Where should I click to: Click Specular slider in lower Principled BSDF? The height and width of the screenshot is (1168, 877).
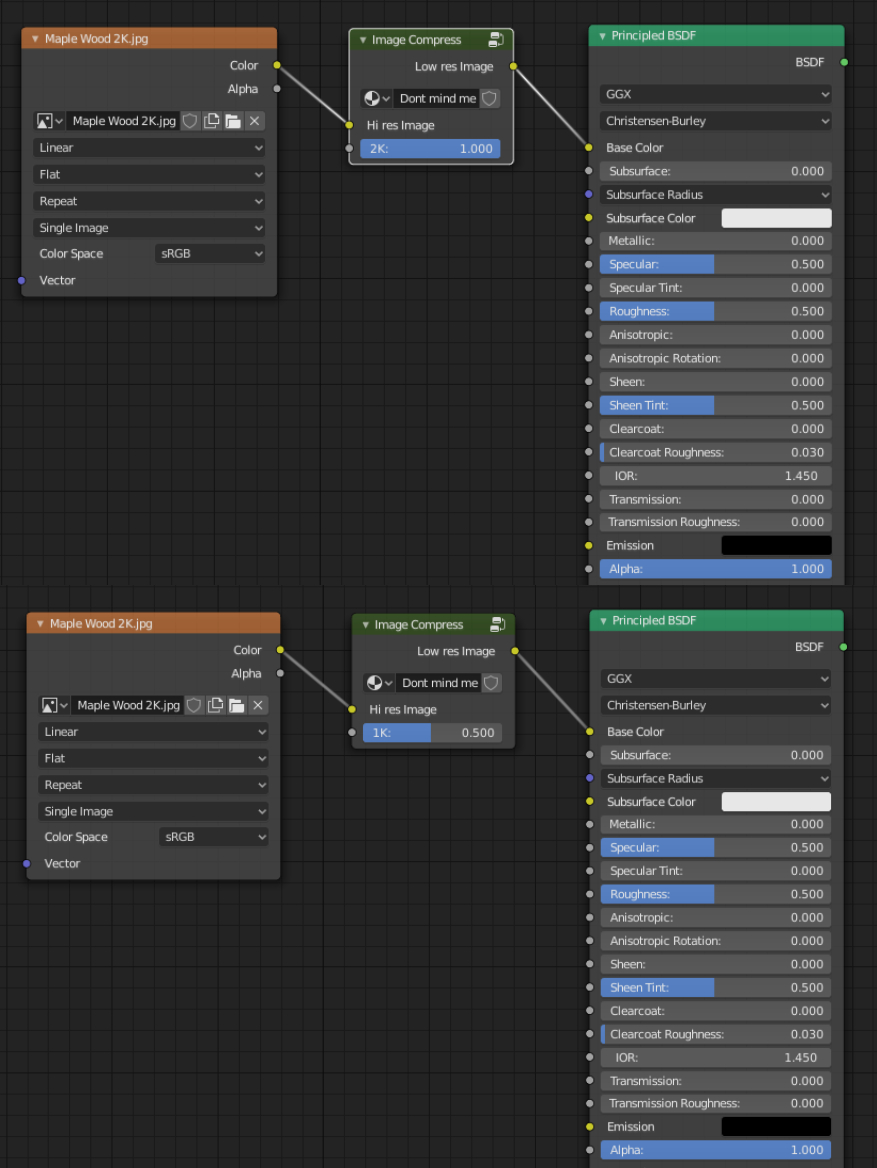[716, 847]
